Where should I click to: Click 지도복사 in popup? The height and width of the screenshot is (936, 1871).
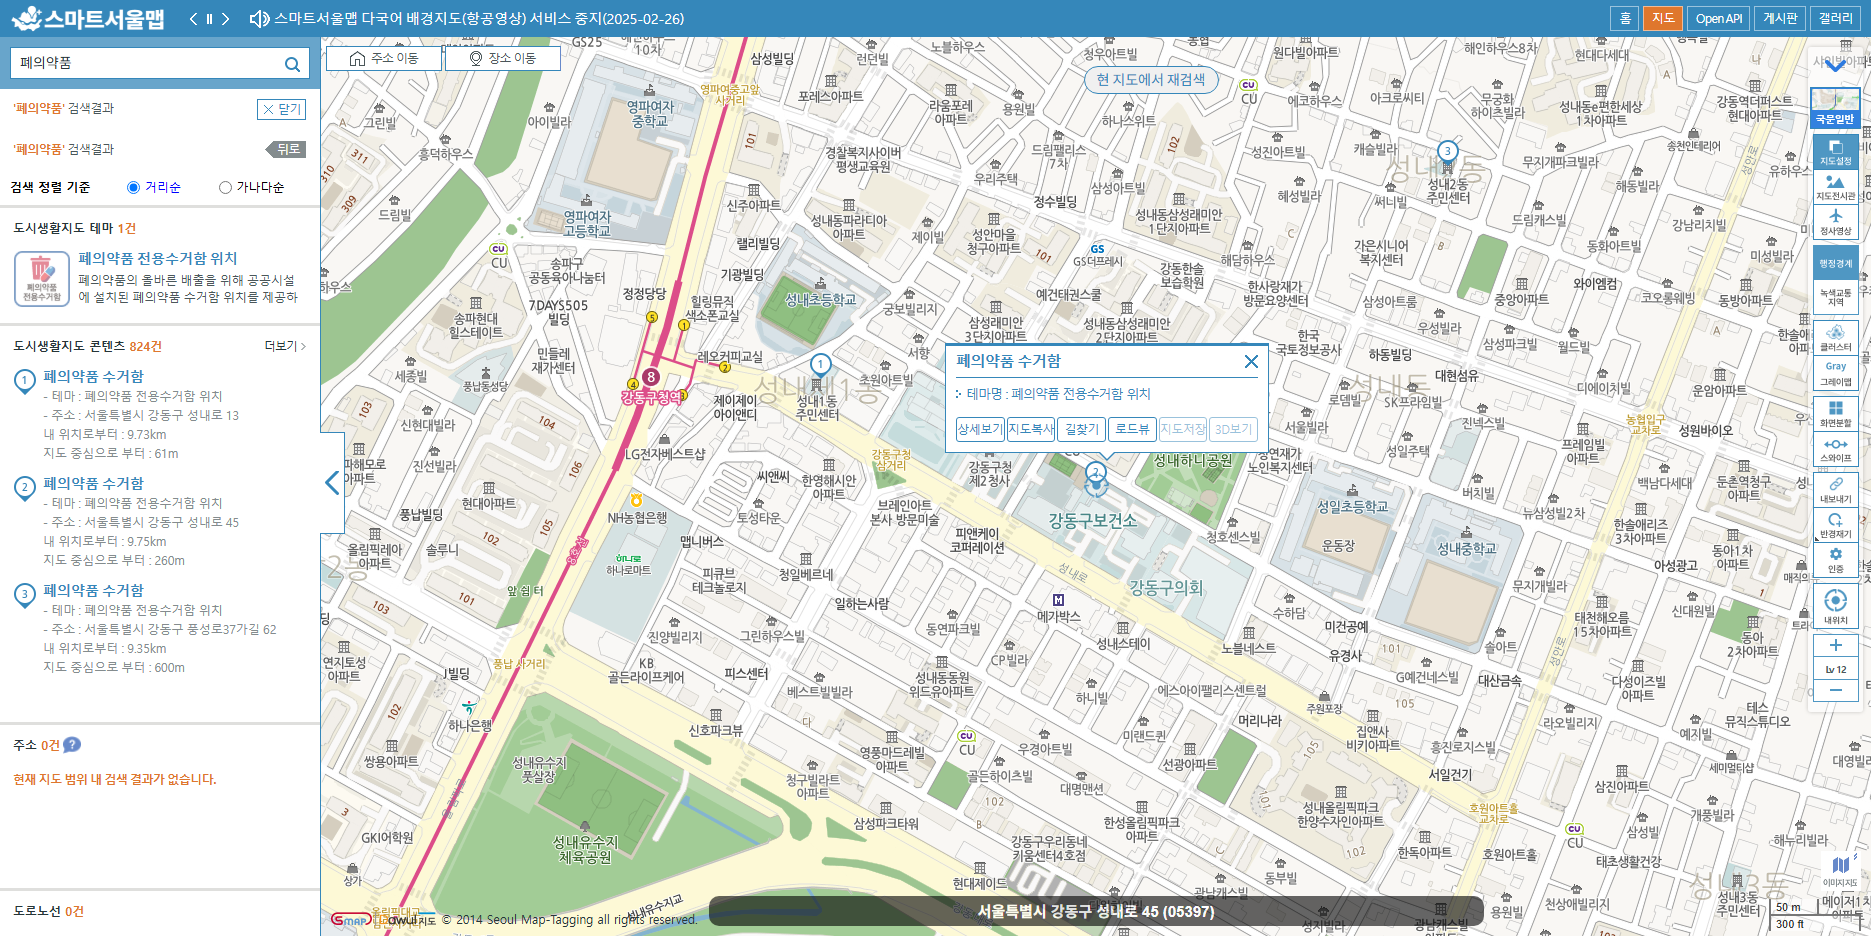point(1031,429)
